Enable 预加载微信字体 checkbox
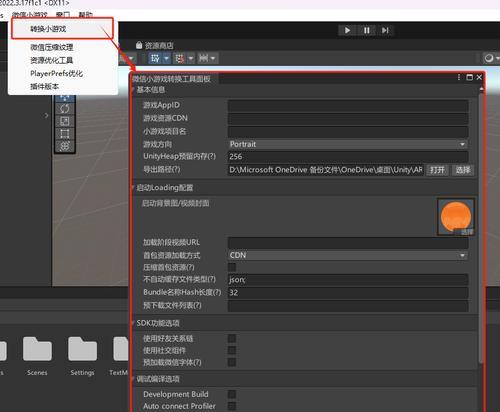 (x=232, y=362)
